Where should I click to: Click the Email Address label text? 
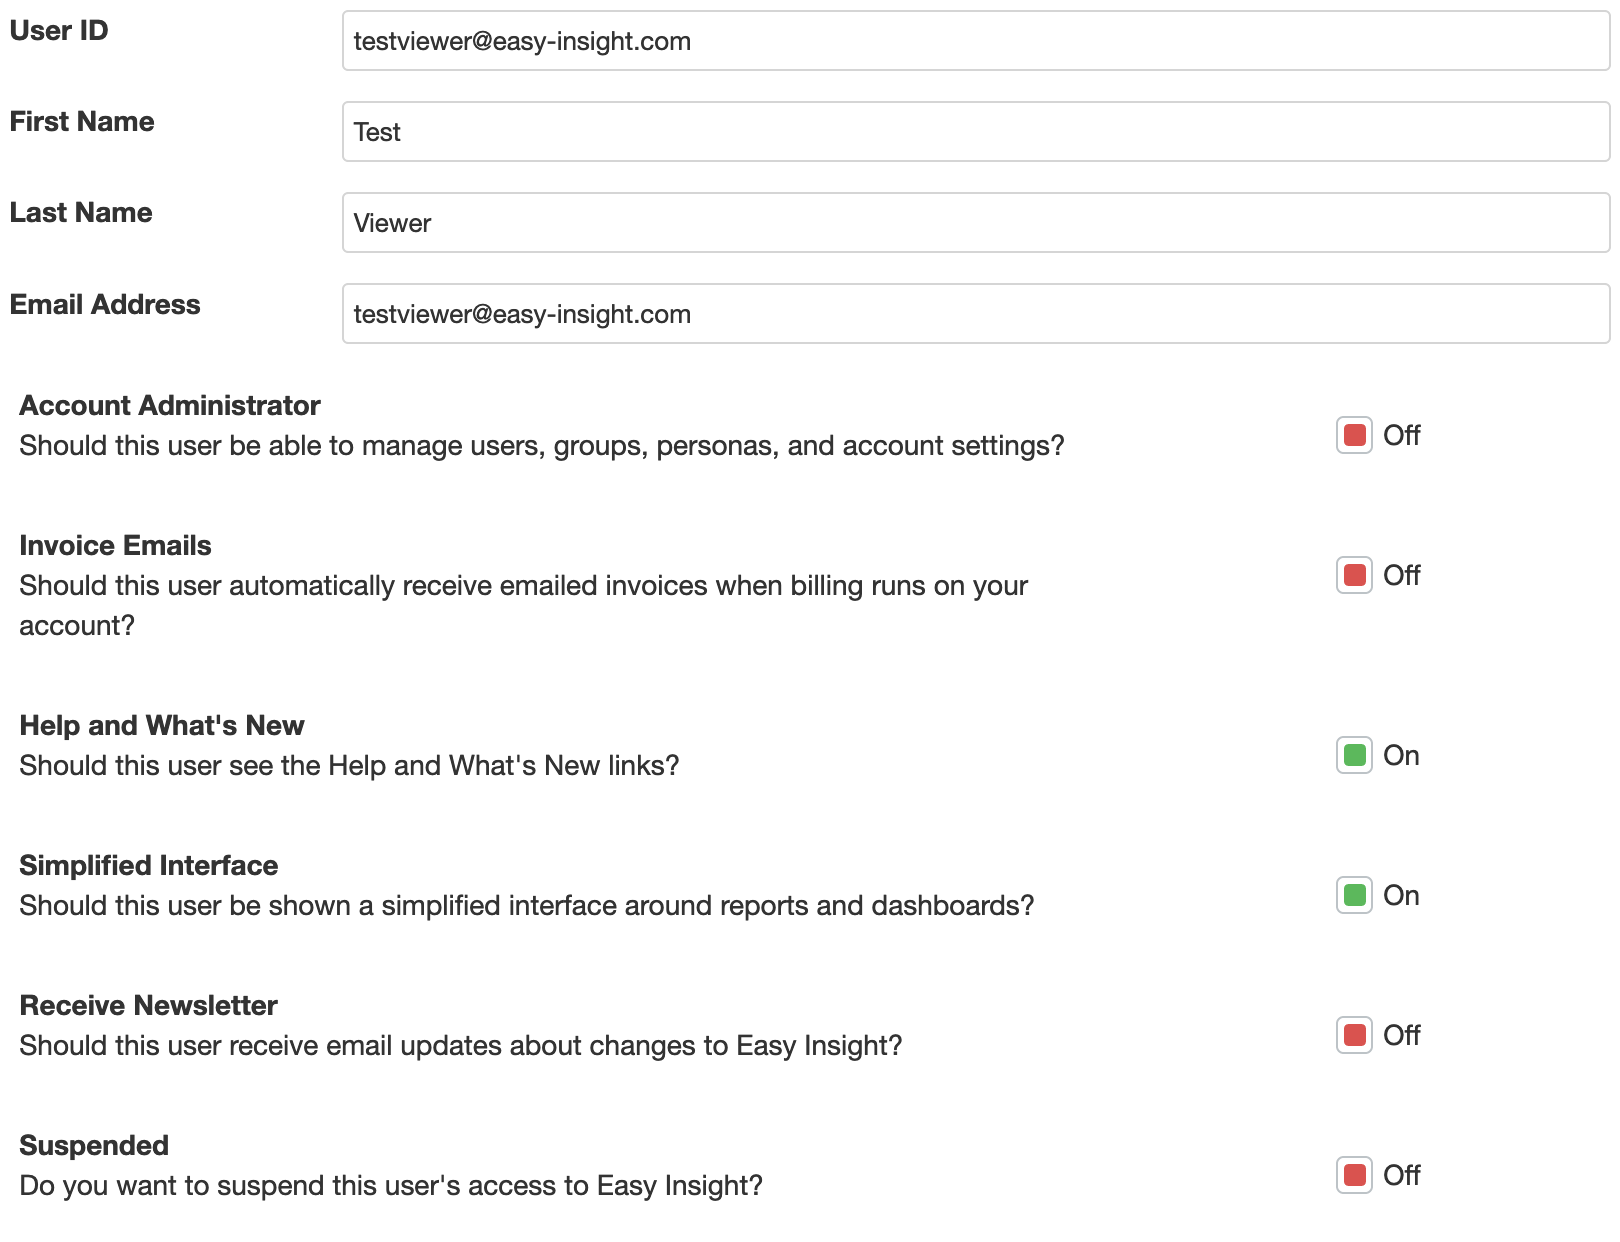(105, 305)
